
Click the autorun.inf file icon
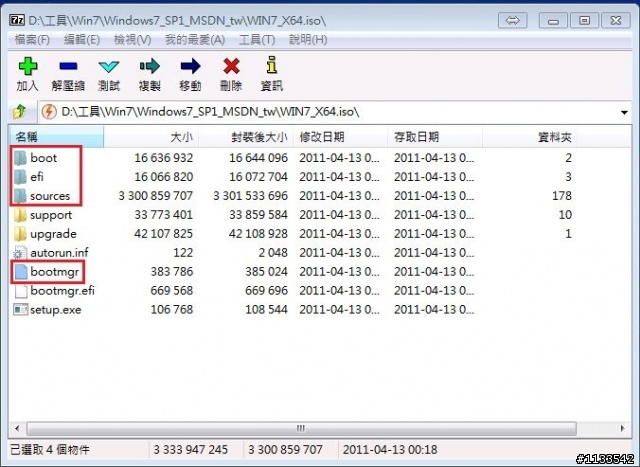pyautogui.click(x=20, y=253)
